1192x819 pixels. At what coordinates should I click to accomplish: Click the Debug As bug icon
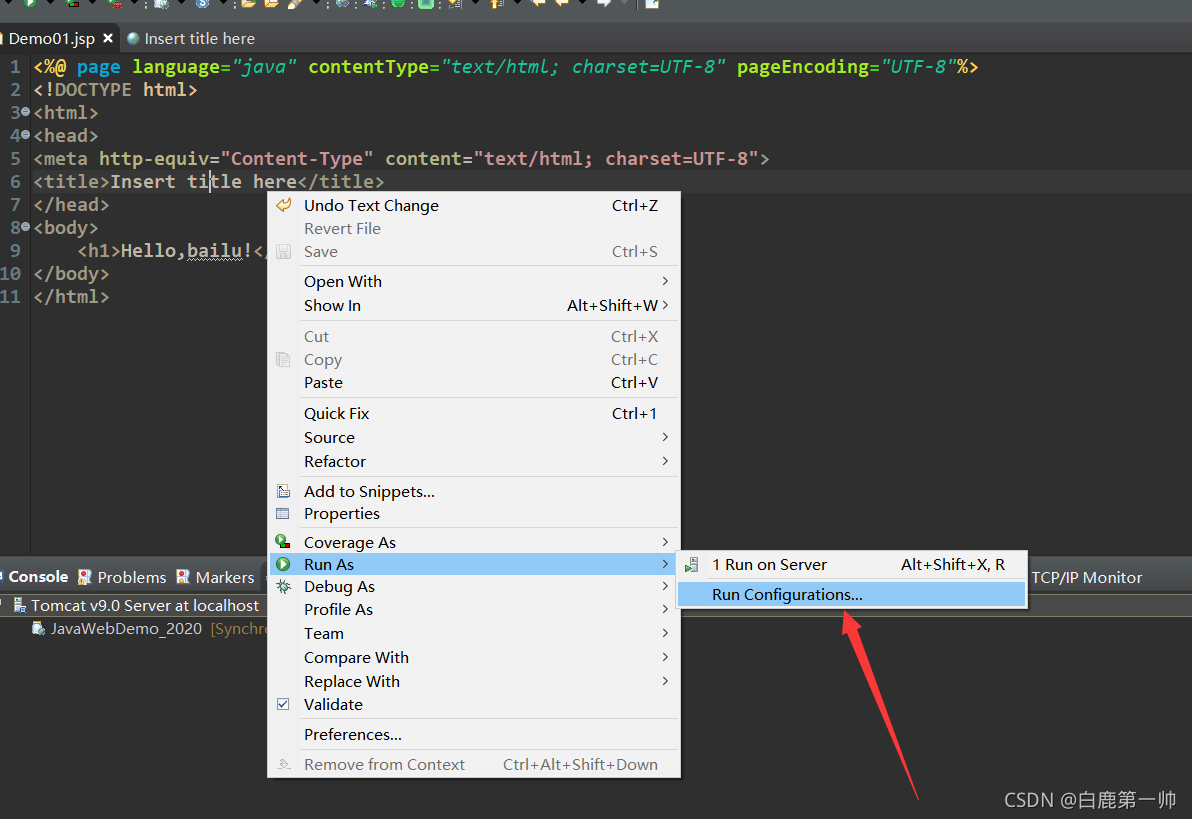(284, 587)
